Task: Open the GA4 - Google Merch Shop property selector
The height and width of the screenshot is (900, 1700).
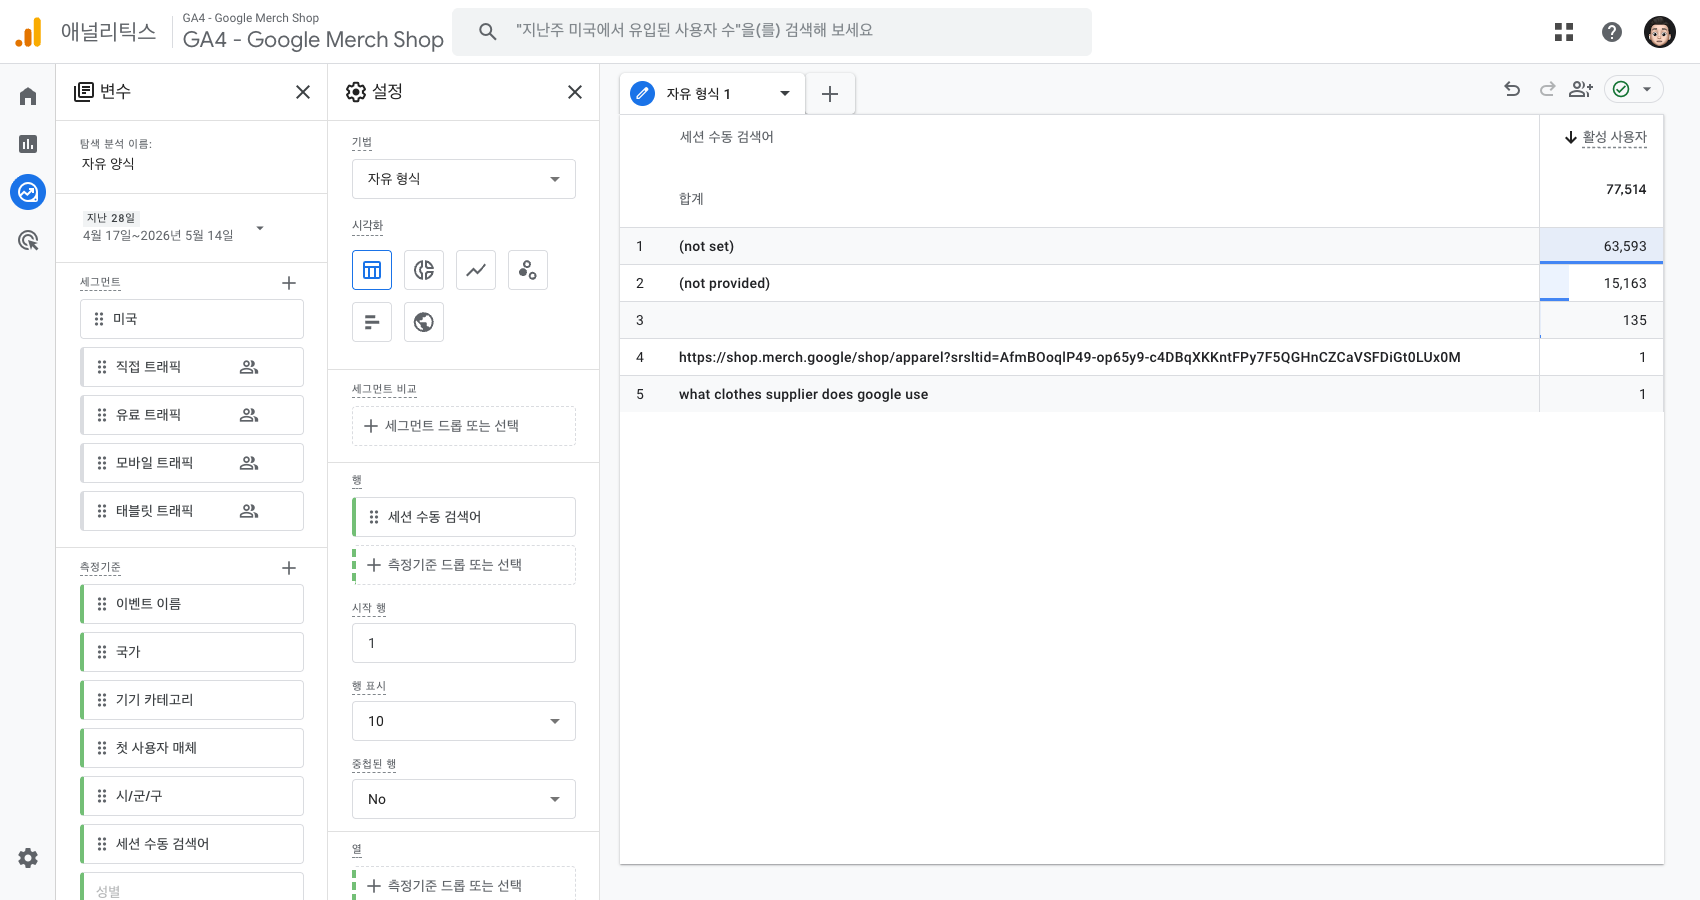Action: click(313, 32)
